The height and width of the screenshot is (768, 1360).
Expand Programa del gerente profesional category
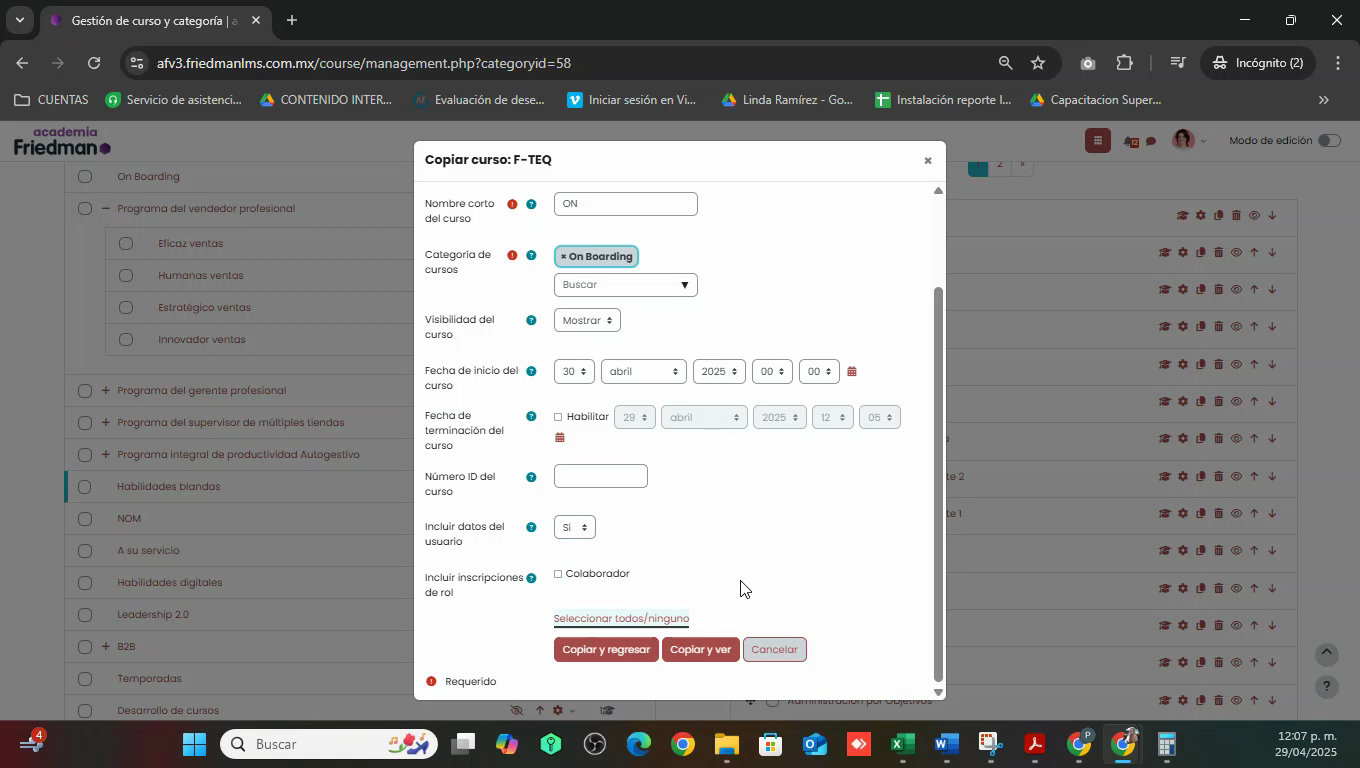(105, 391)
